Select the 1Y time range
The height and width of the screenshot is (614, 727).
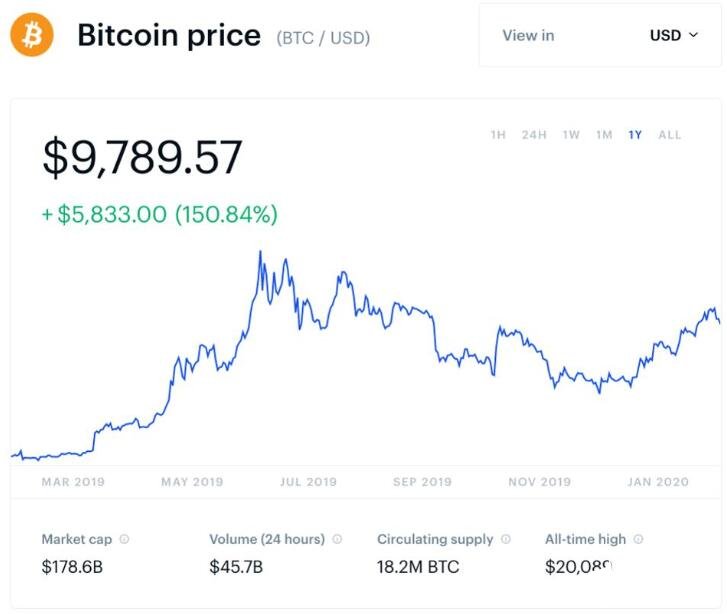click(x=635, y=135)
